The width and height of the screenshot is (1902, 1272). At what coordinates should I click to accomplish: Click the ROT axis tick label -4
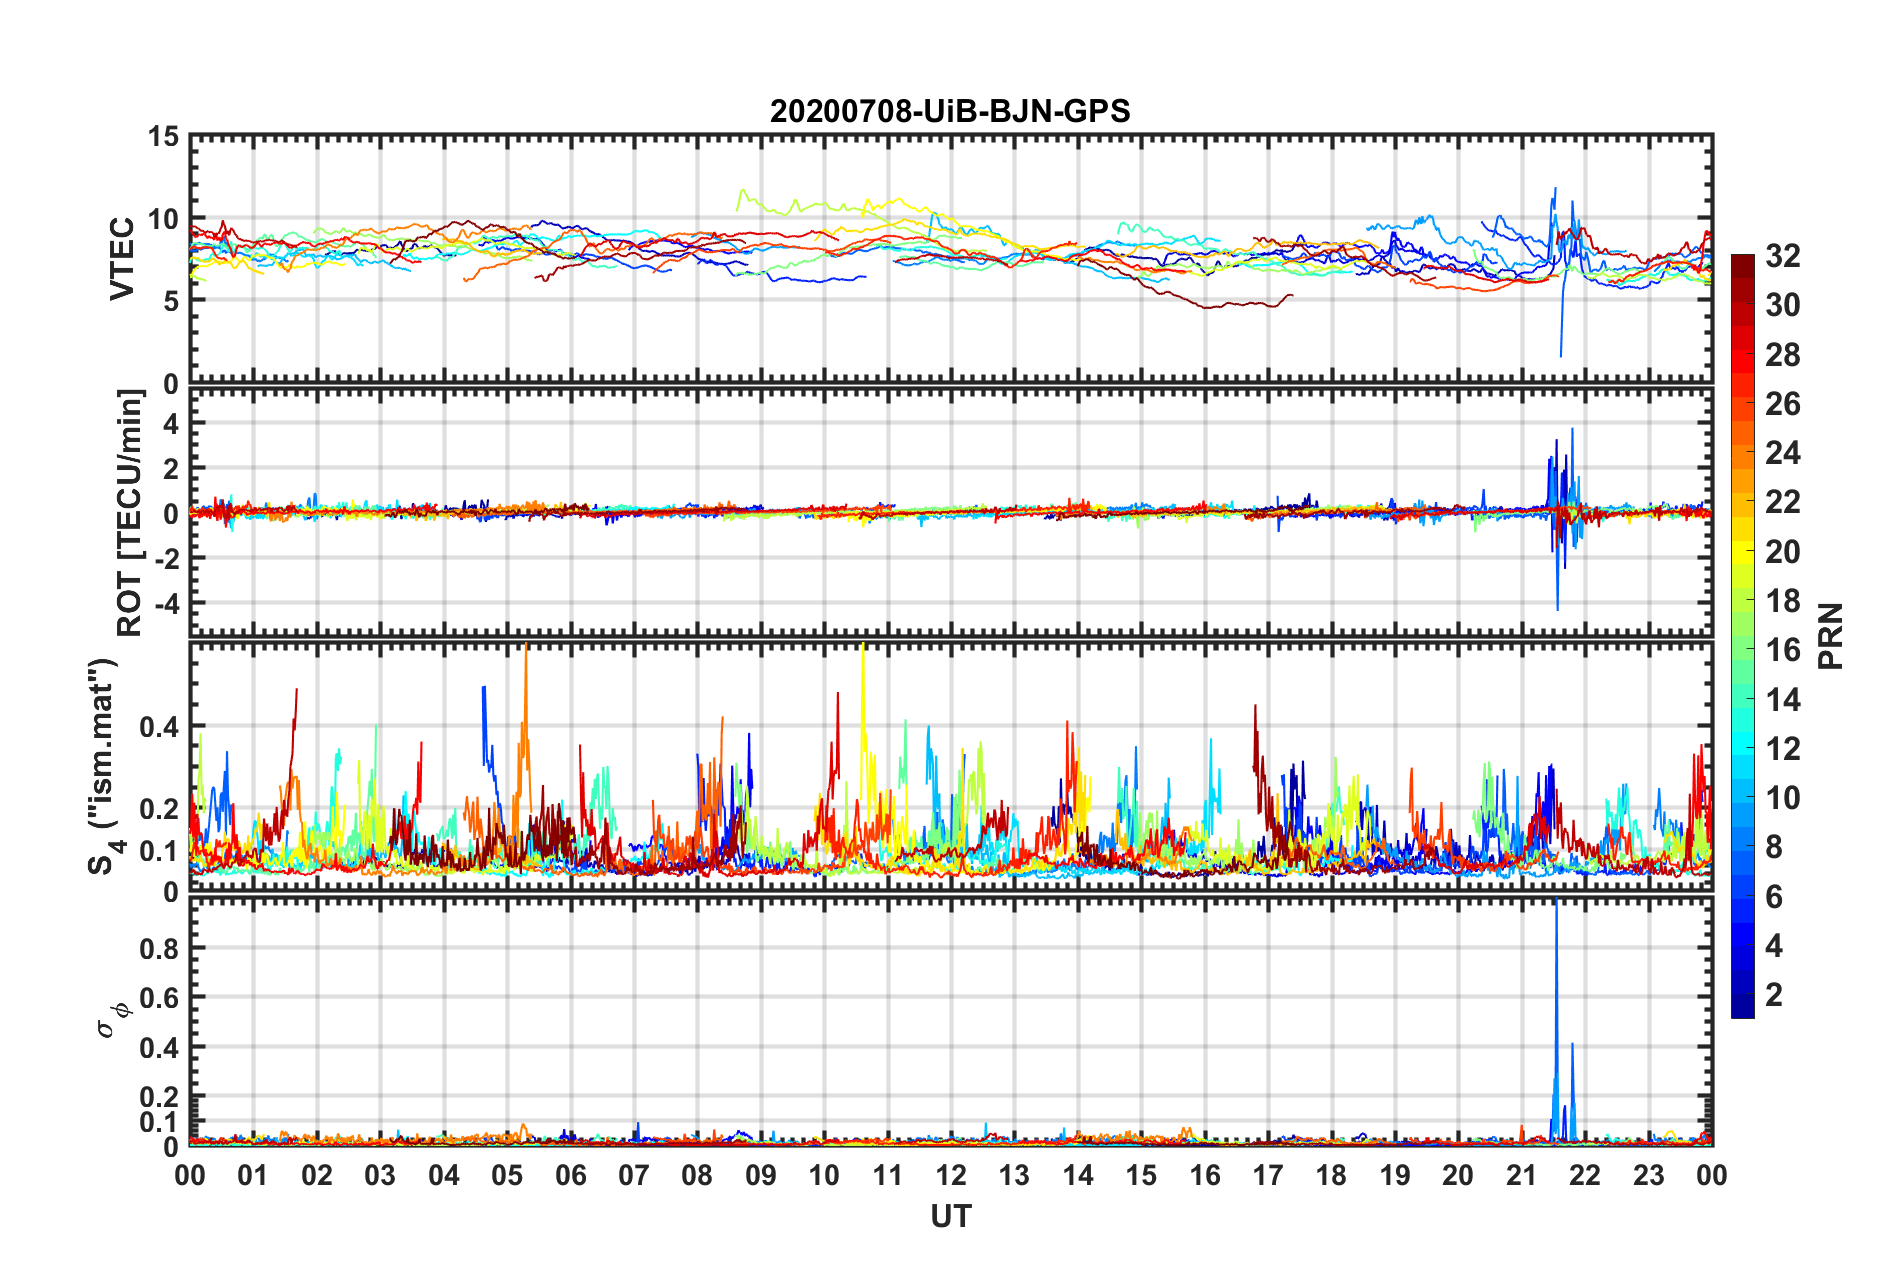click(x=165, y=604)
